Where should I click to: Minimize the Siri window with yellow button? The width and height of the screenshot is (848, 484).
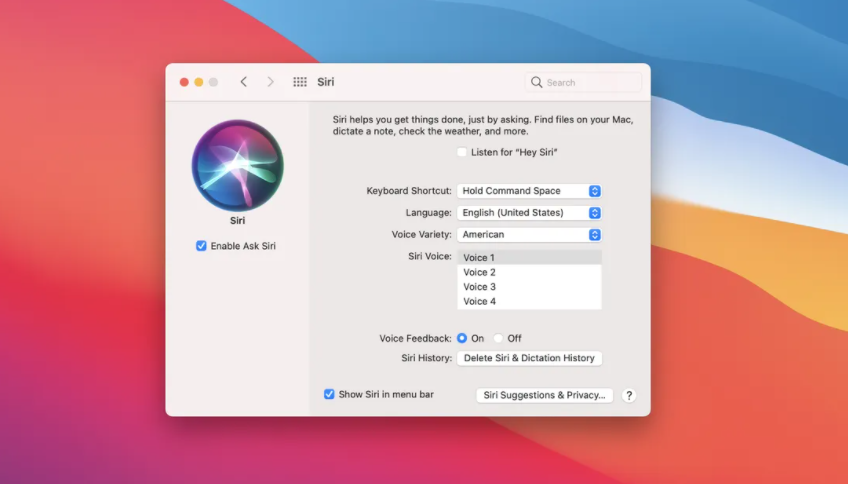198,82
